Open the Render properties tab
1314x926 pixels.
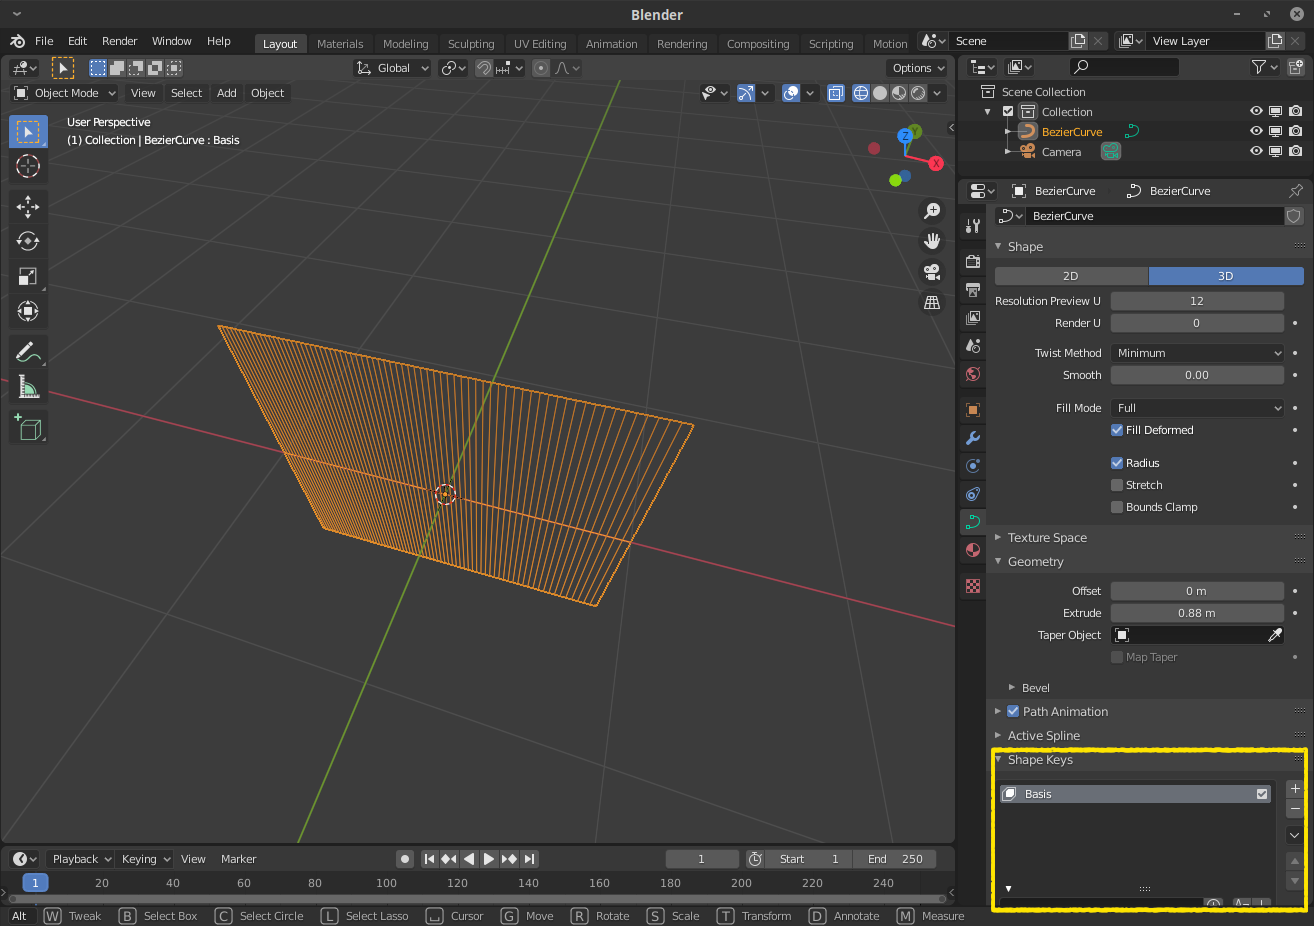point(973,261)
